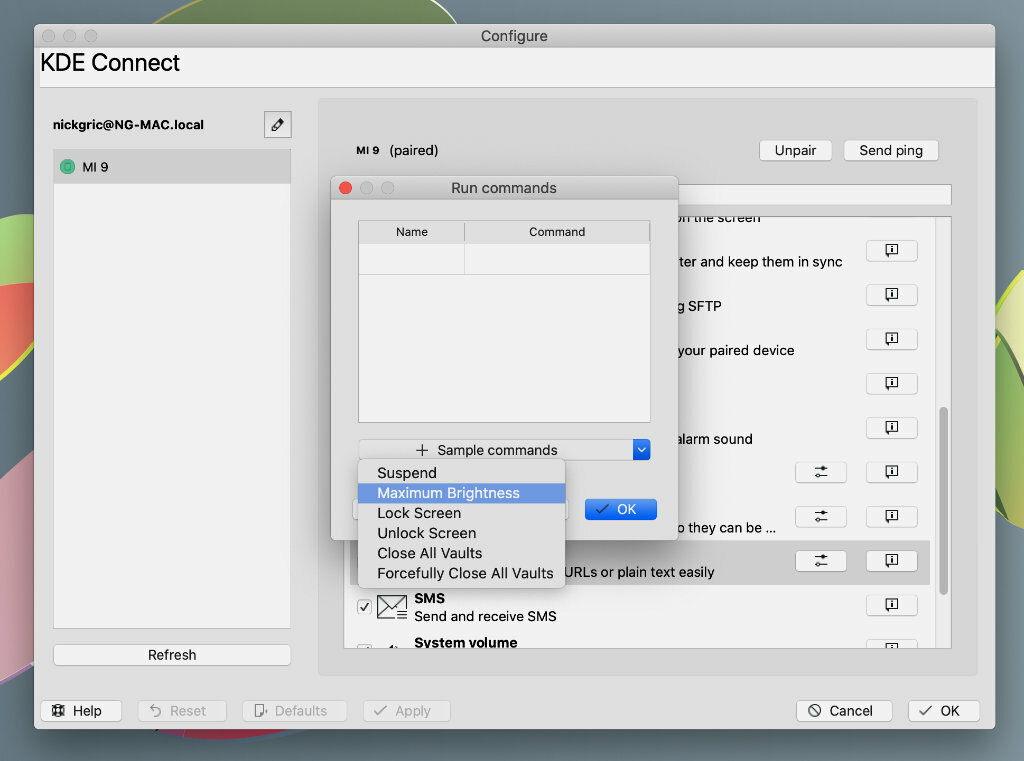Image resolution: width=1024 pixels, height=761 pixels.
Task: Choose Unlock Screen sample command
Action: 461,533
